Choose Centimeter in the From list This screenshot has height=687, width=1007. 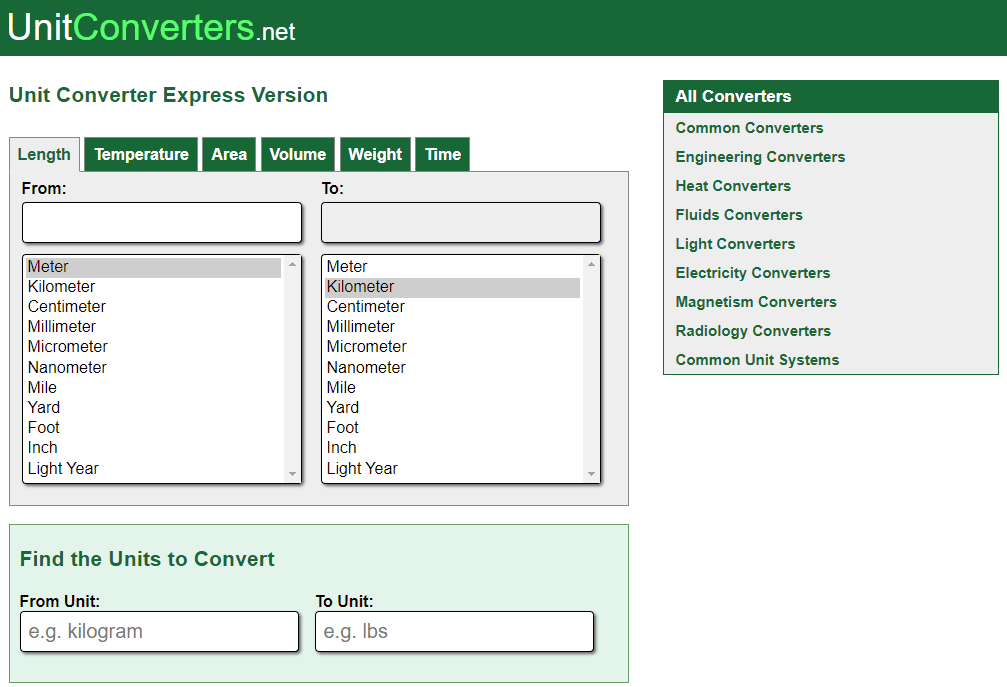153,306
